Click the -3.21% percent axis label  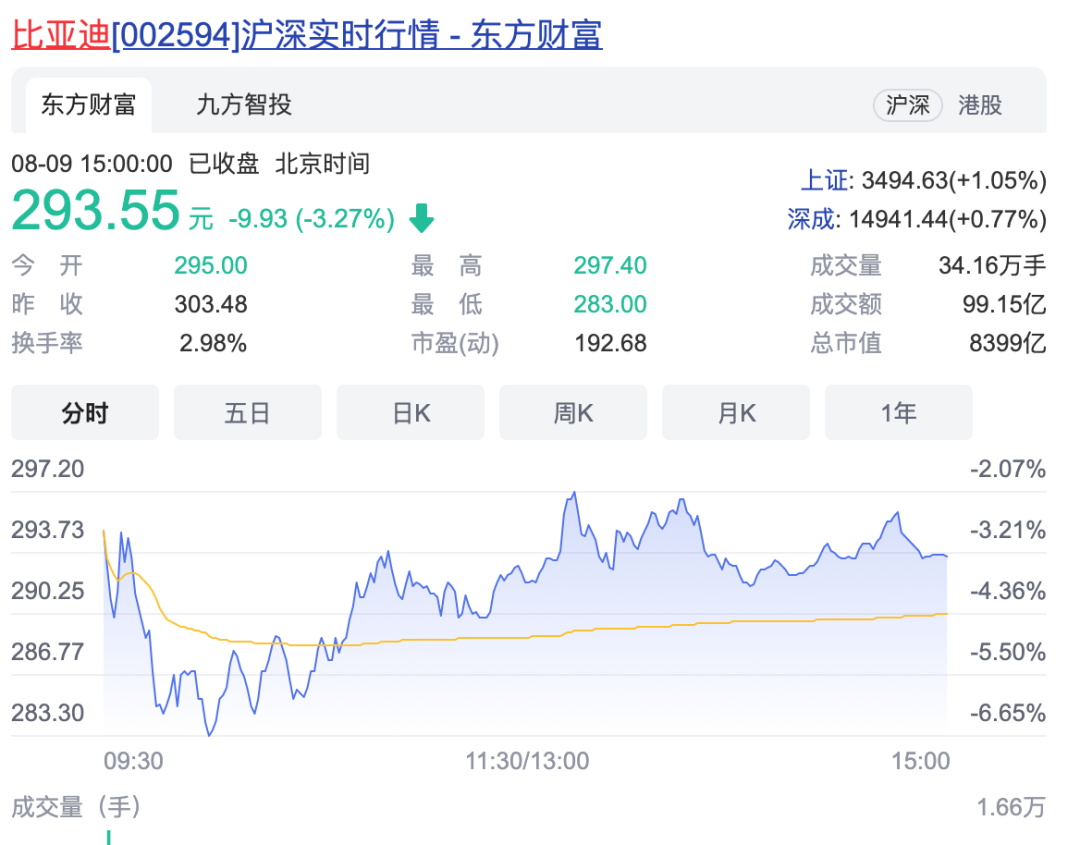click(1008, 530)
